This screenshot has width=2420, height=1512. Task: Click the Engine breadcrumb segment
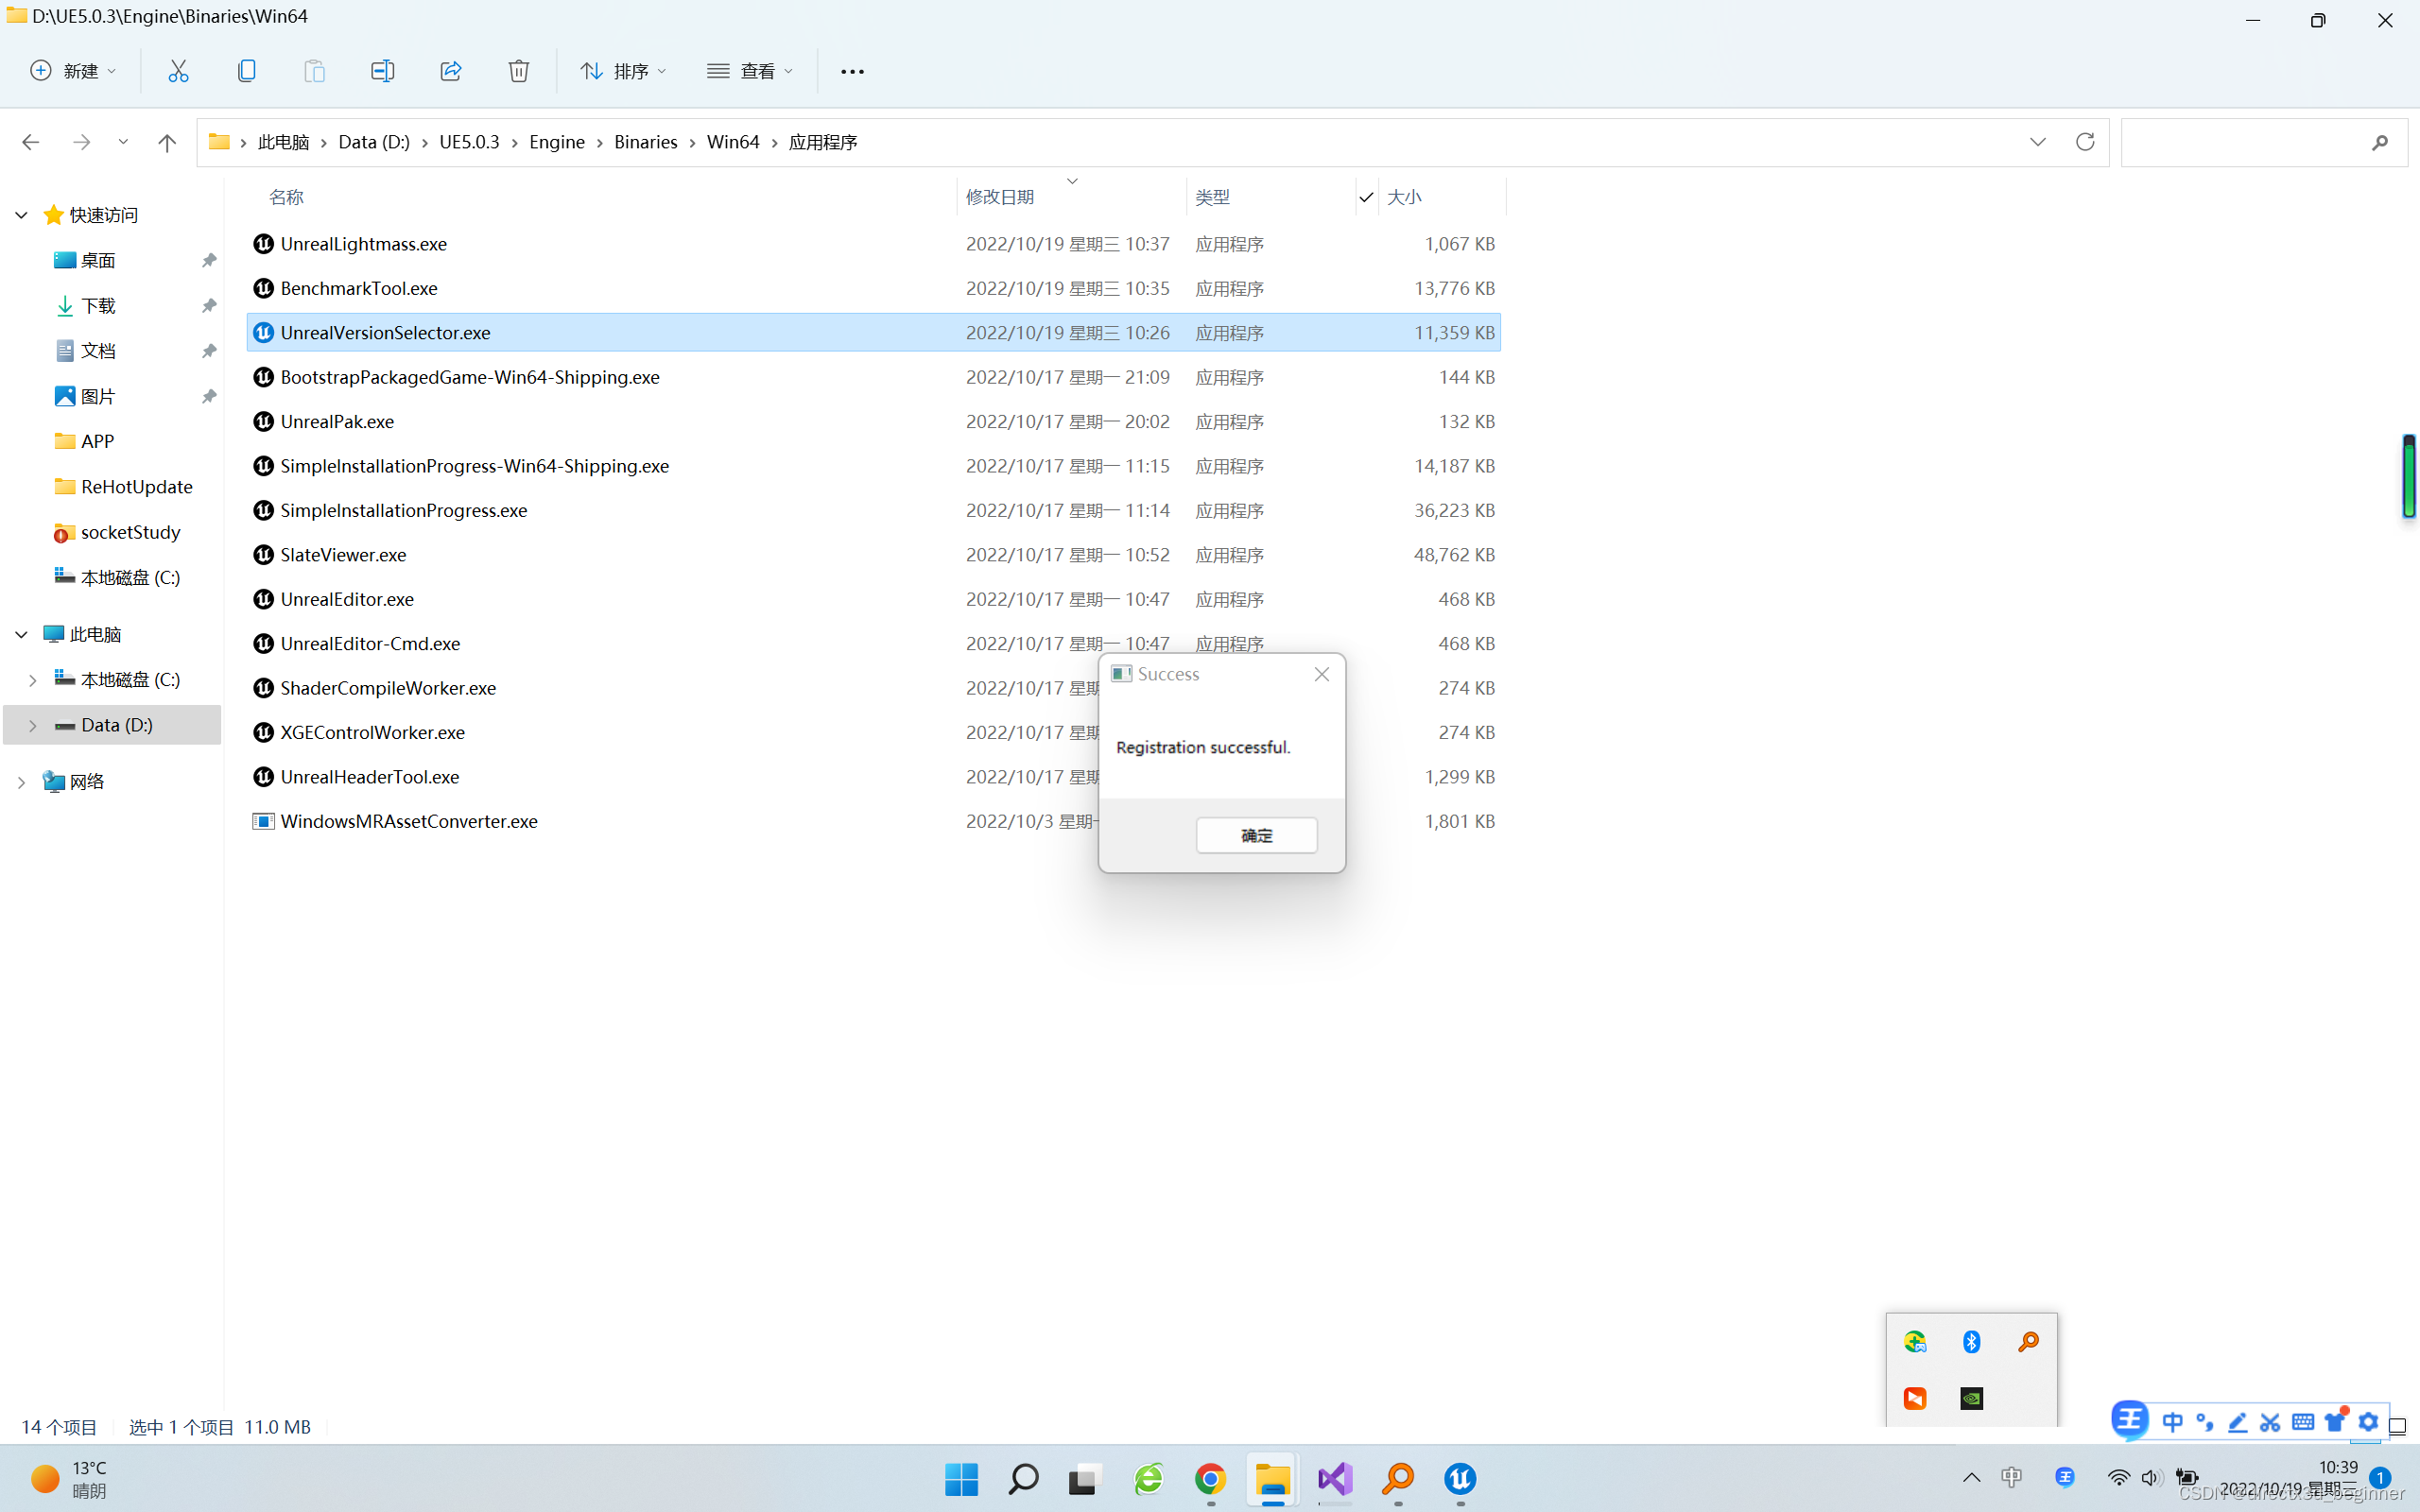556,142
